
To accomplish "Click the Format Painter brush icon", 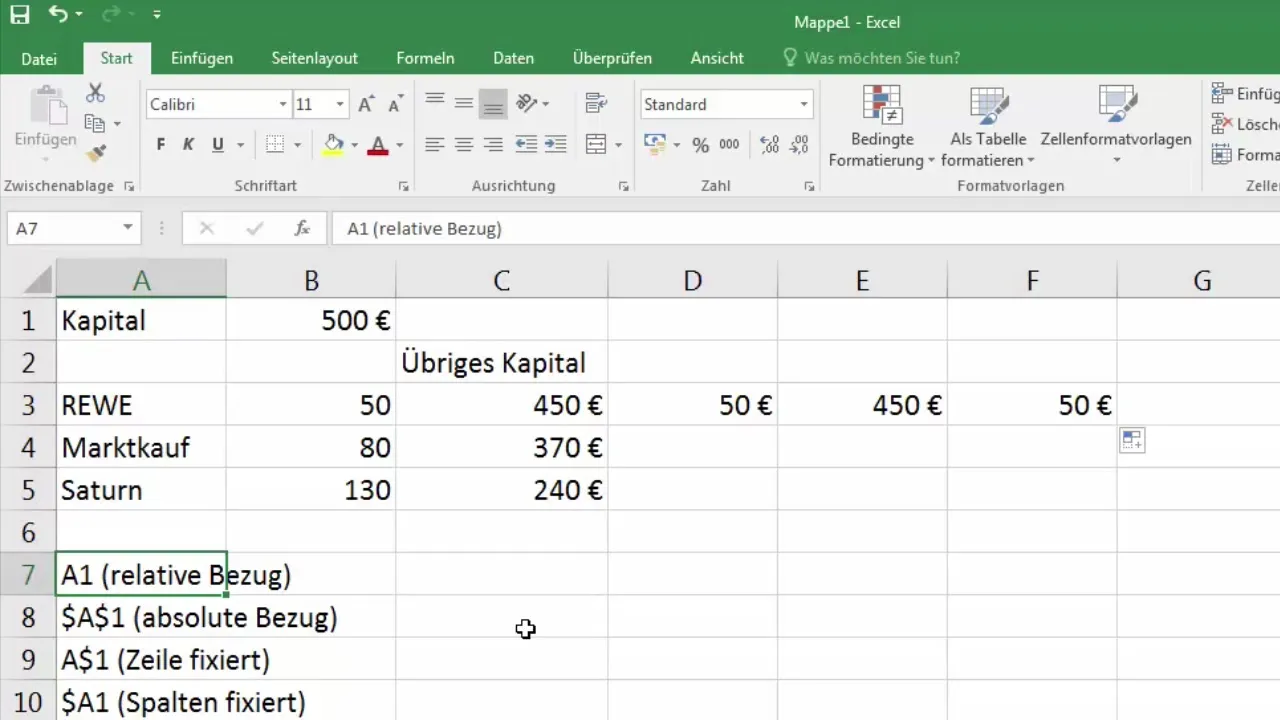I will point(95,153).
